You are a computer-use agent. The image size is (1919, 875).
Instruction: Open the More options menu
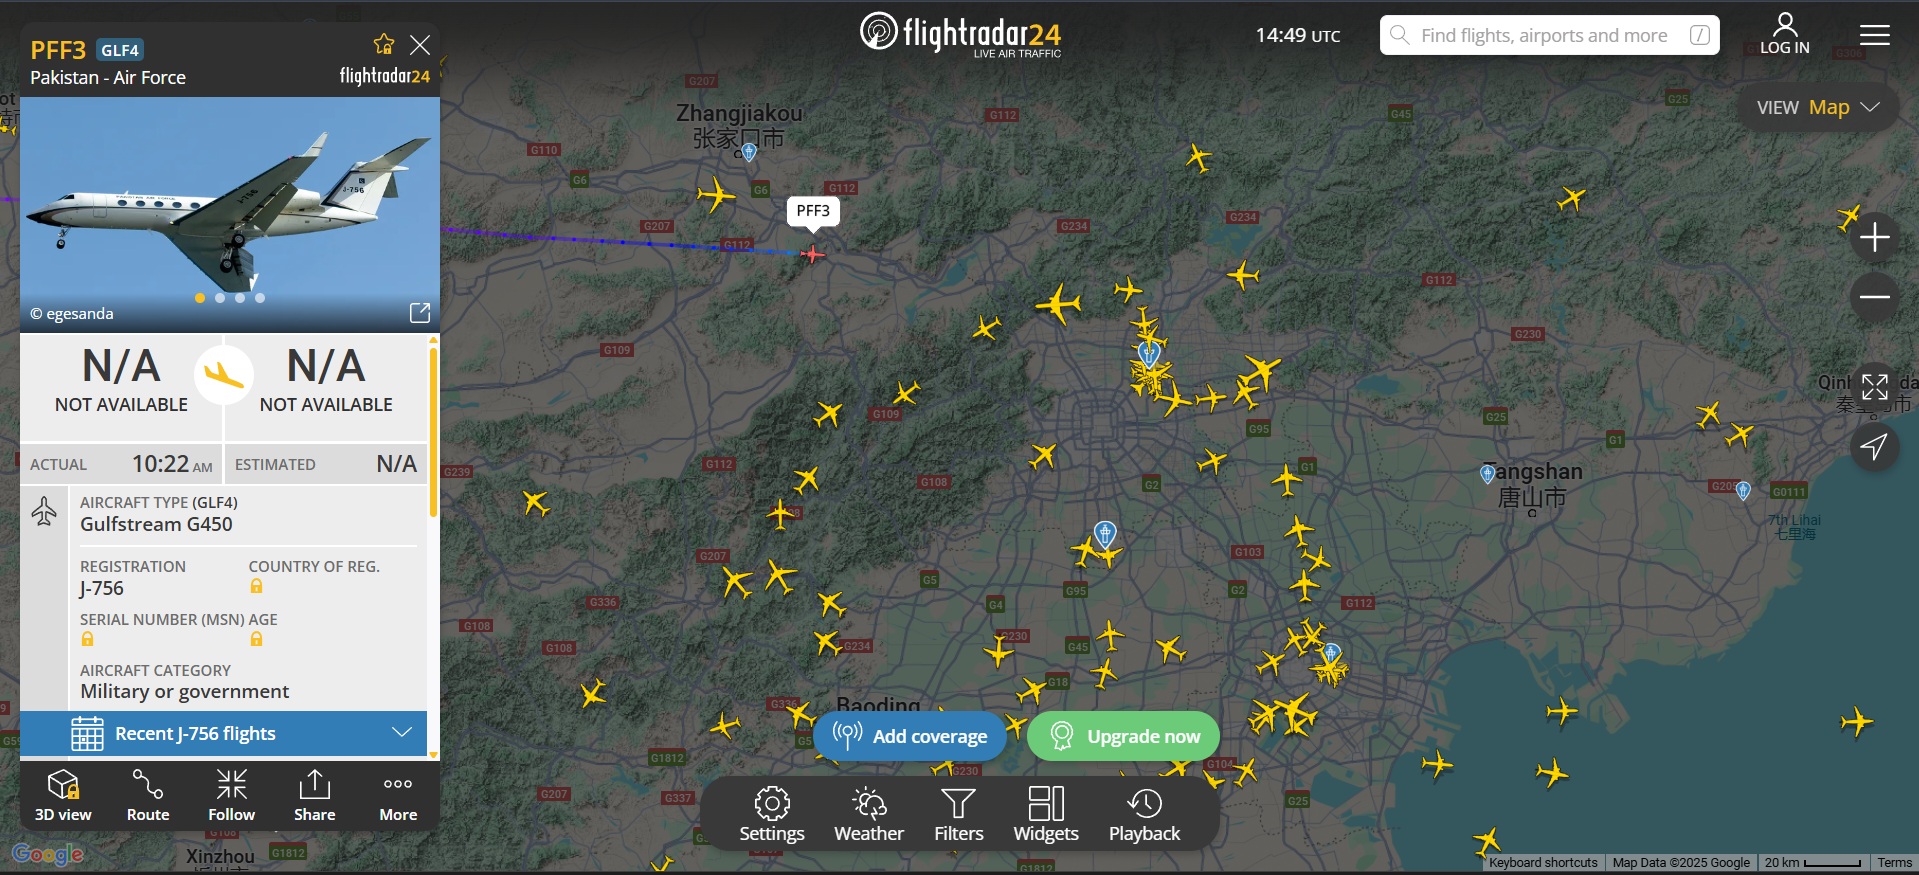tap(398, 795)
